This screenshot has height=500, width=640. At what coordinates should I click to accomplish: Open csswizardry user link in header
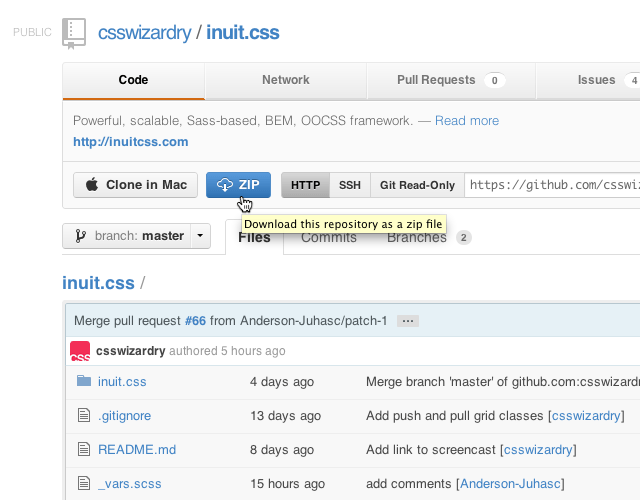(144, 33)
